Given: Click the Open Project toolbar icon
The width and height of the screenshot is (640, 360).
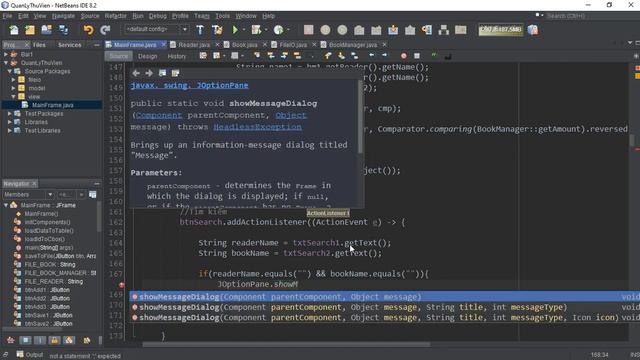Looking at the screenshot, I should point(47,30).
